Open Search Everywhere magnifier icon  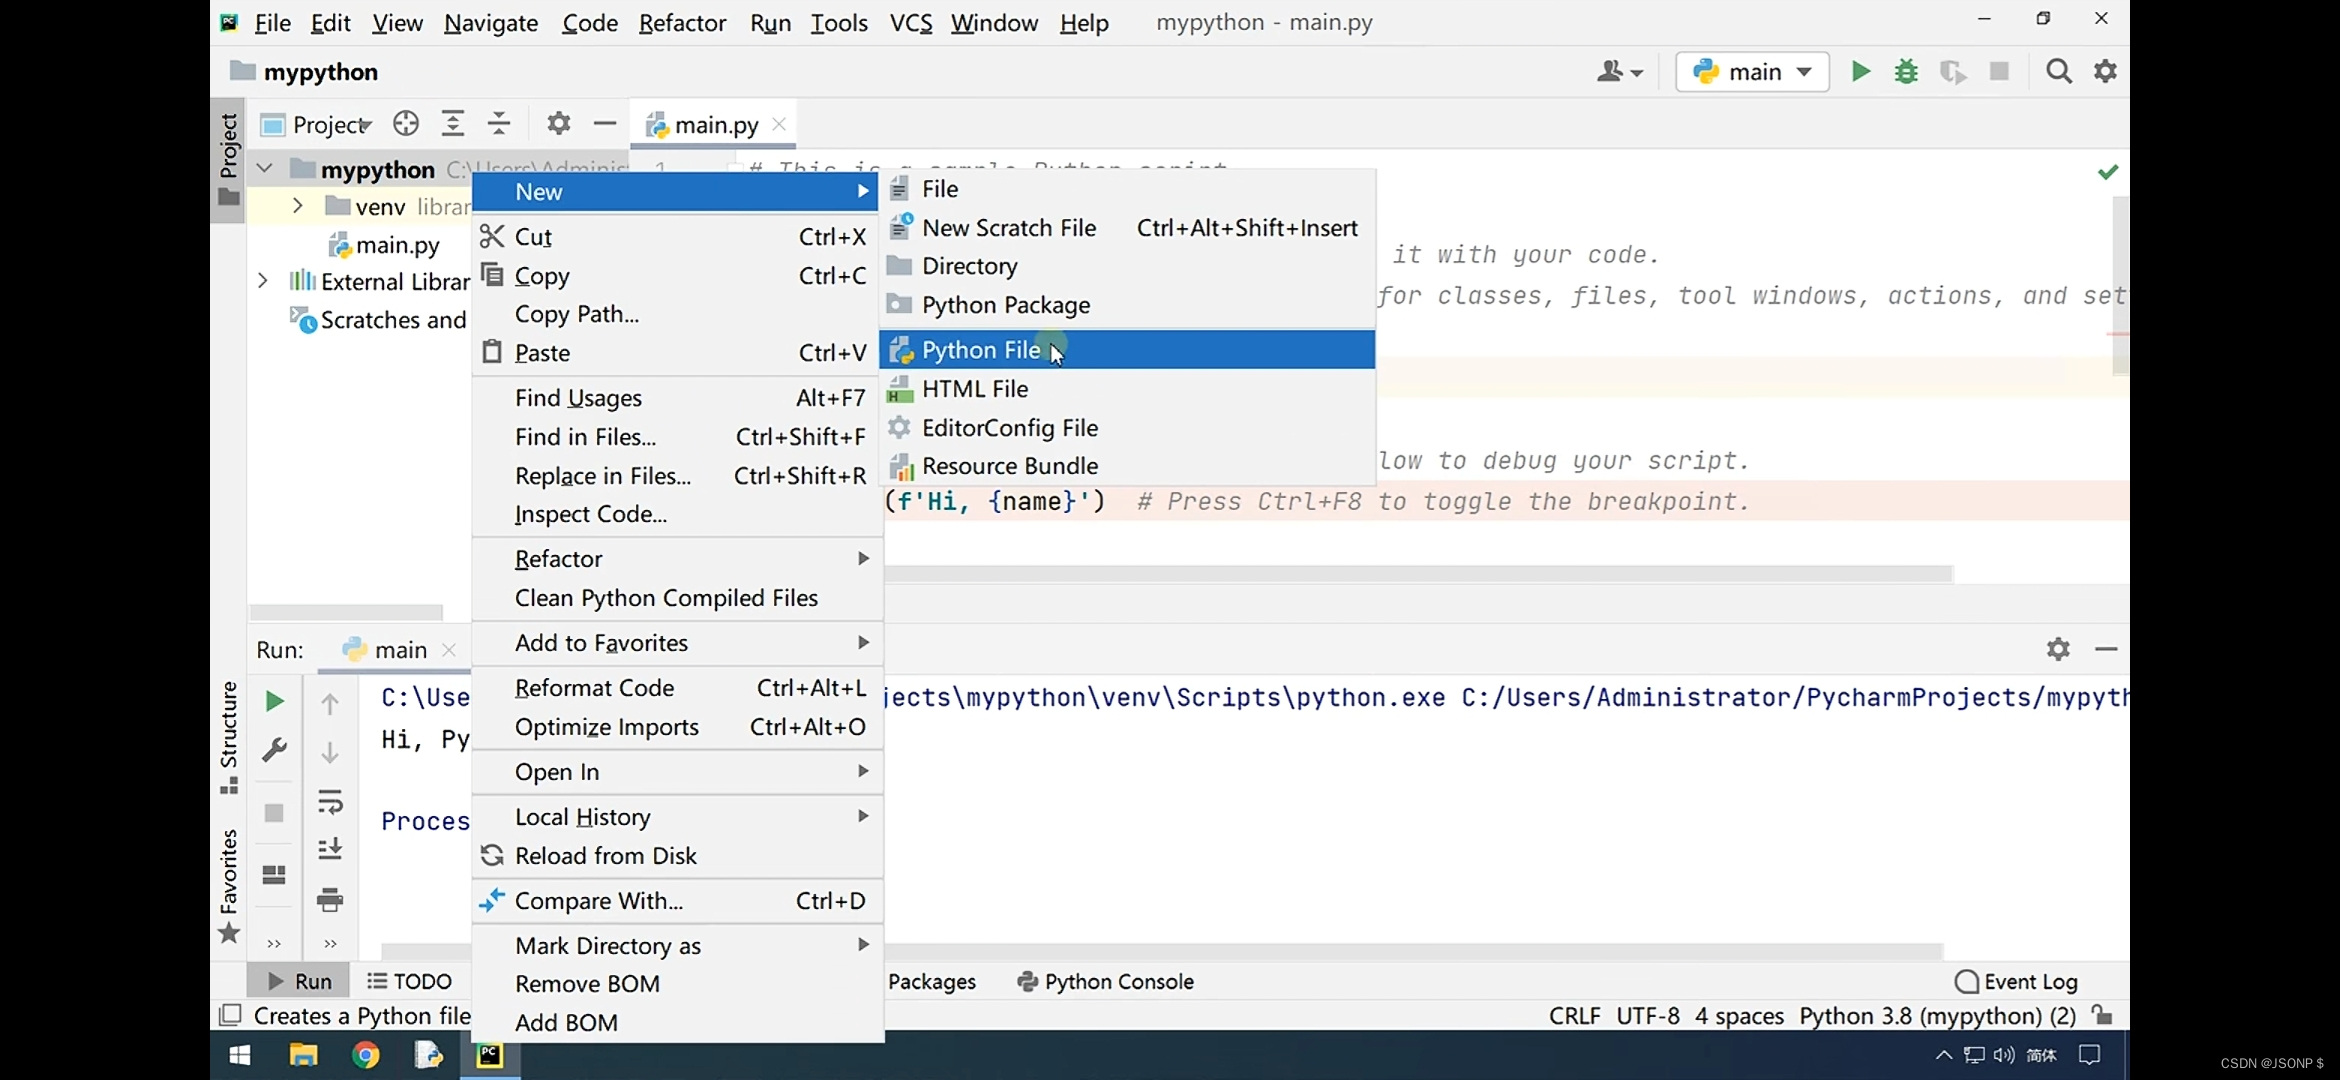click(2059, 72)
